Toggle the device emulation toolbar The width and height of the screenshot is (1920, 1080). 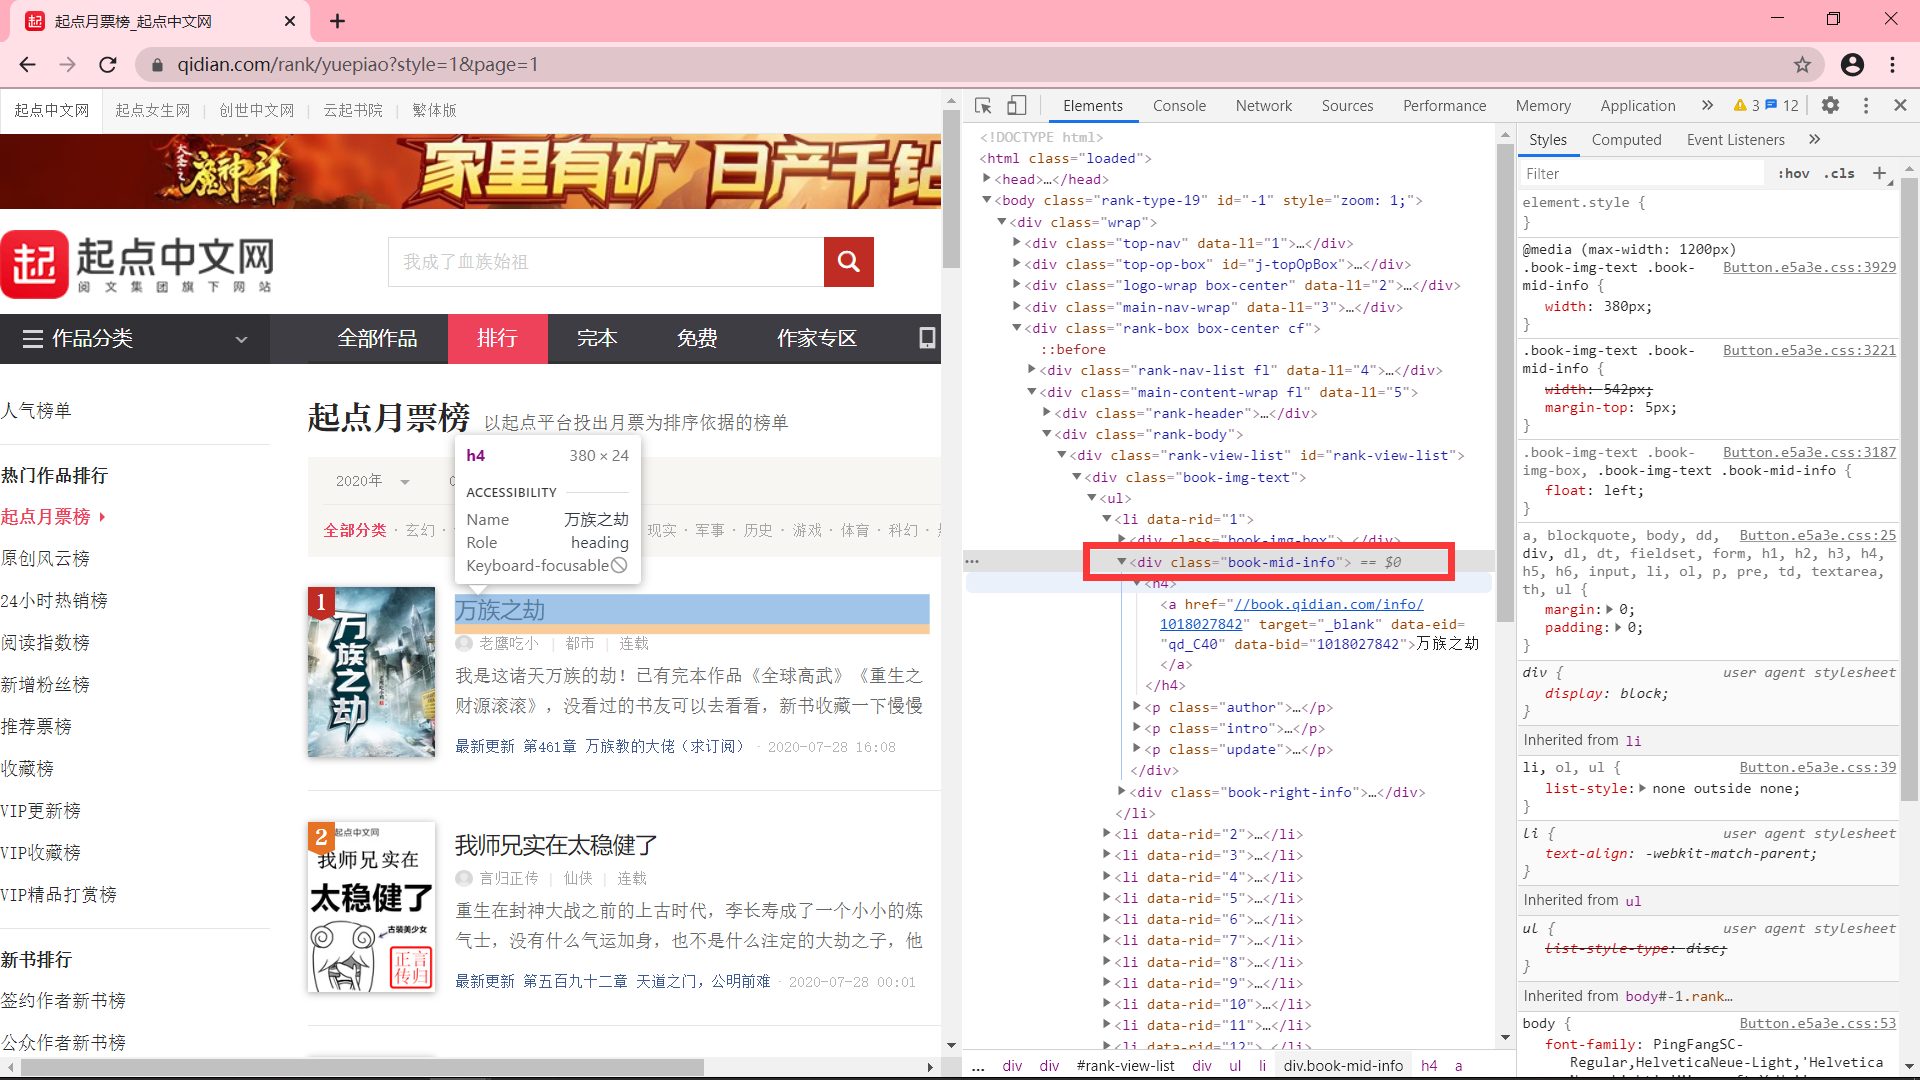(x=1017, y=105)
